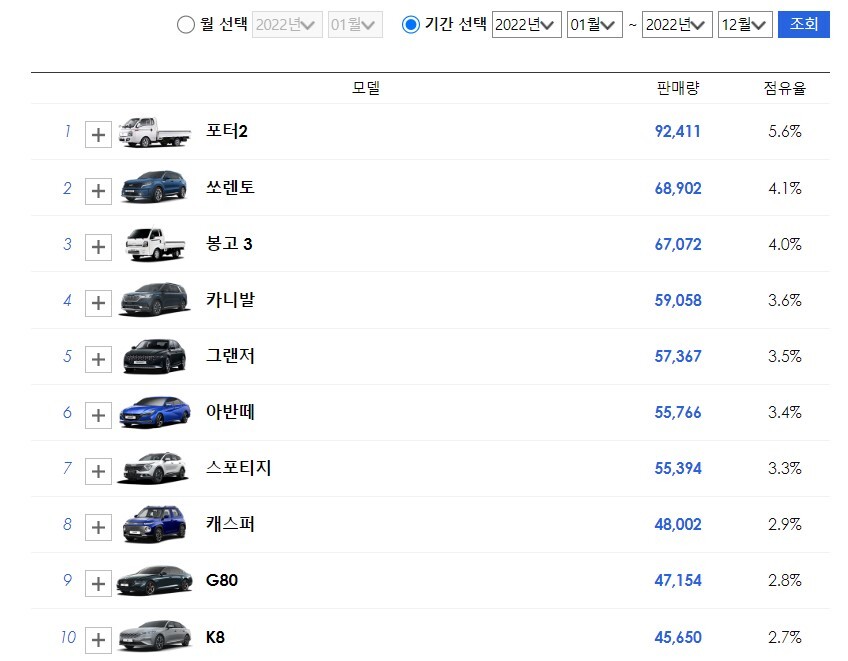This screenshot has height=661, width=848.
Task: Open the G80 model link
Action: tap(222, 580)
